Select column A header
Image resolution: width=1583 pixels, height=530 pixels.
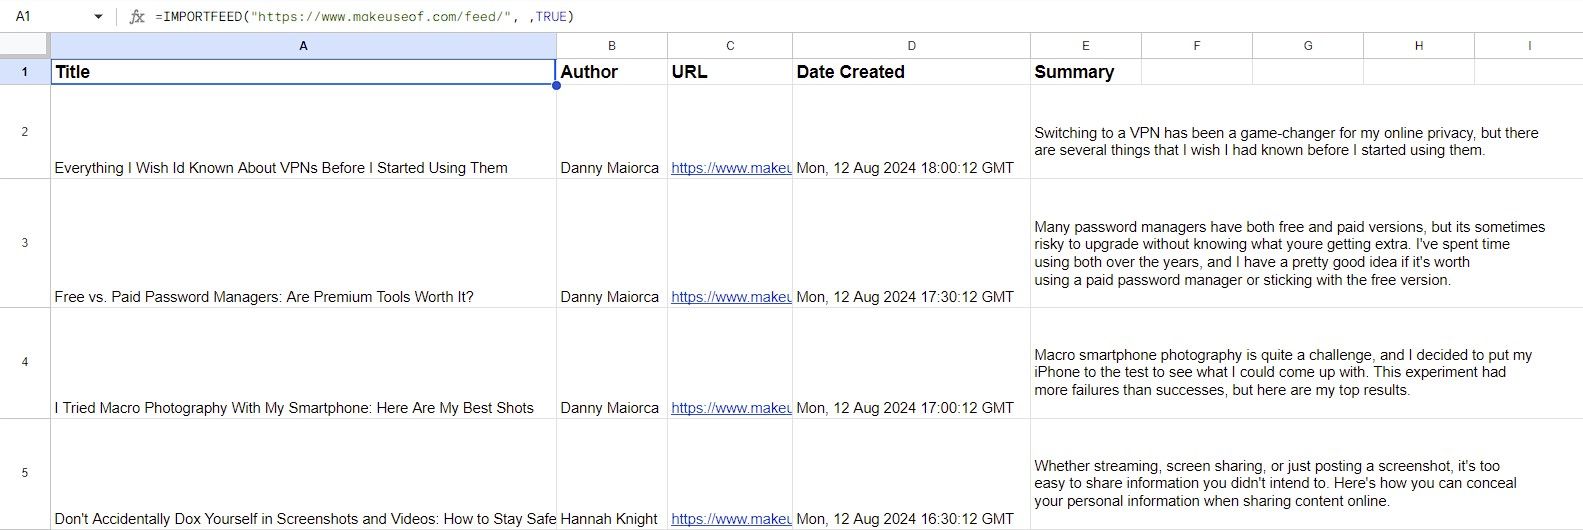point(303,46)
